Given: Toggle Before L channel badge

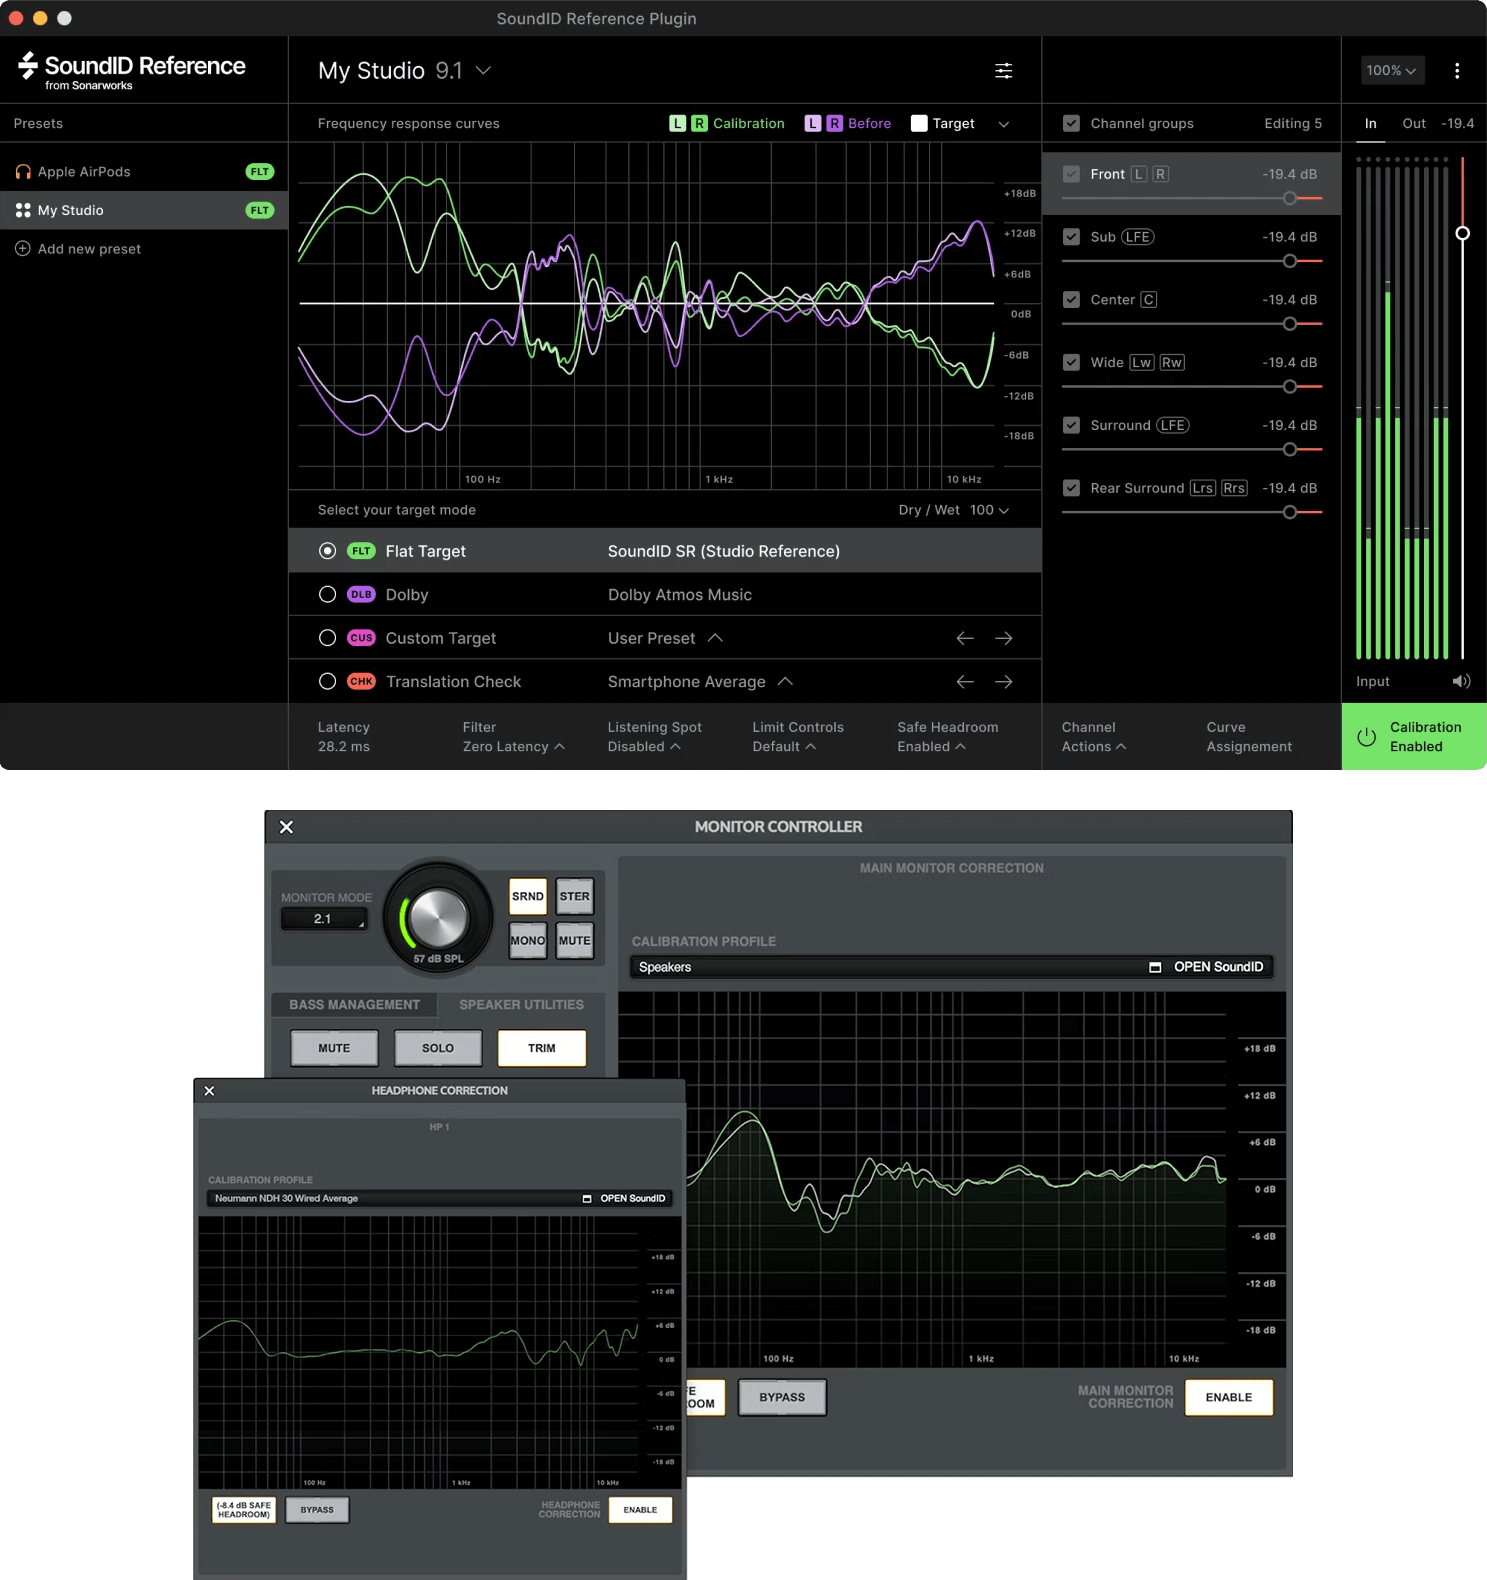Looking at the screenshot, I should point(813,123).
